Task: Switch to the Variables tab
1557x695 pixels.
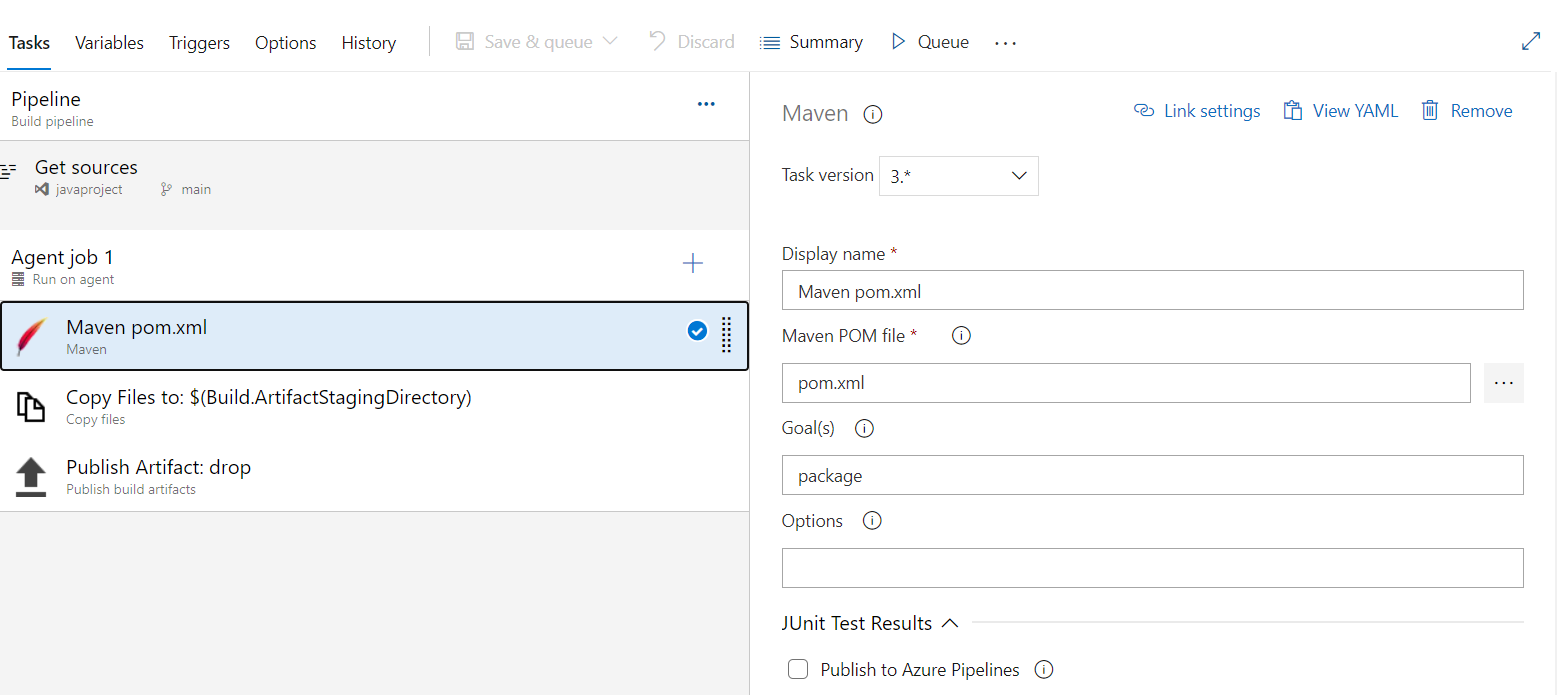Action: click(109, 43)
